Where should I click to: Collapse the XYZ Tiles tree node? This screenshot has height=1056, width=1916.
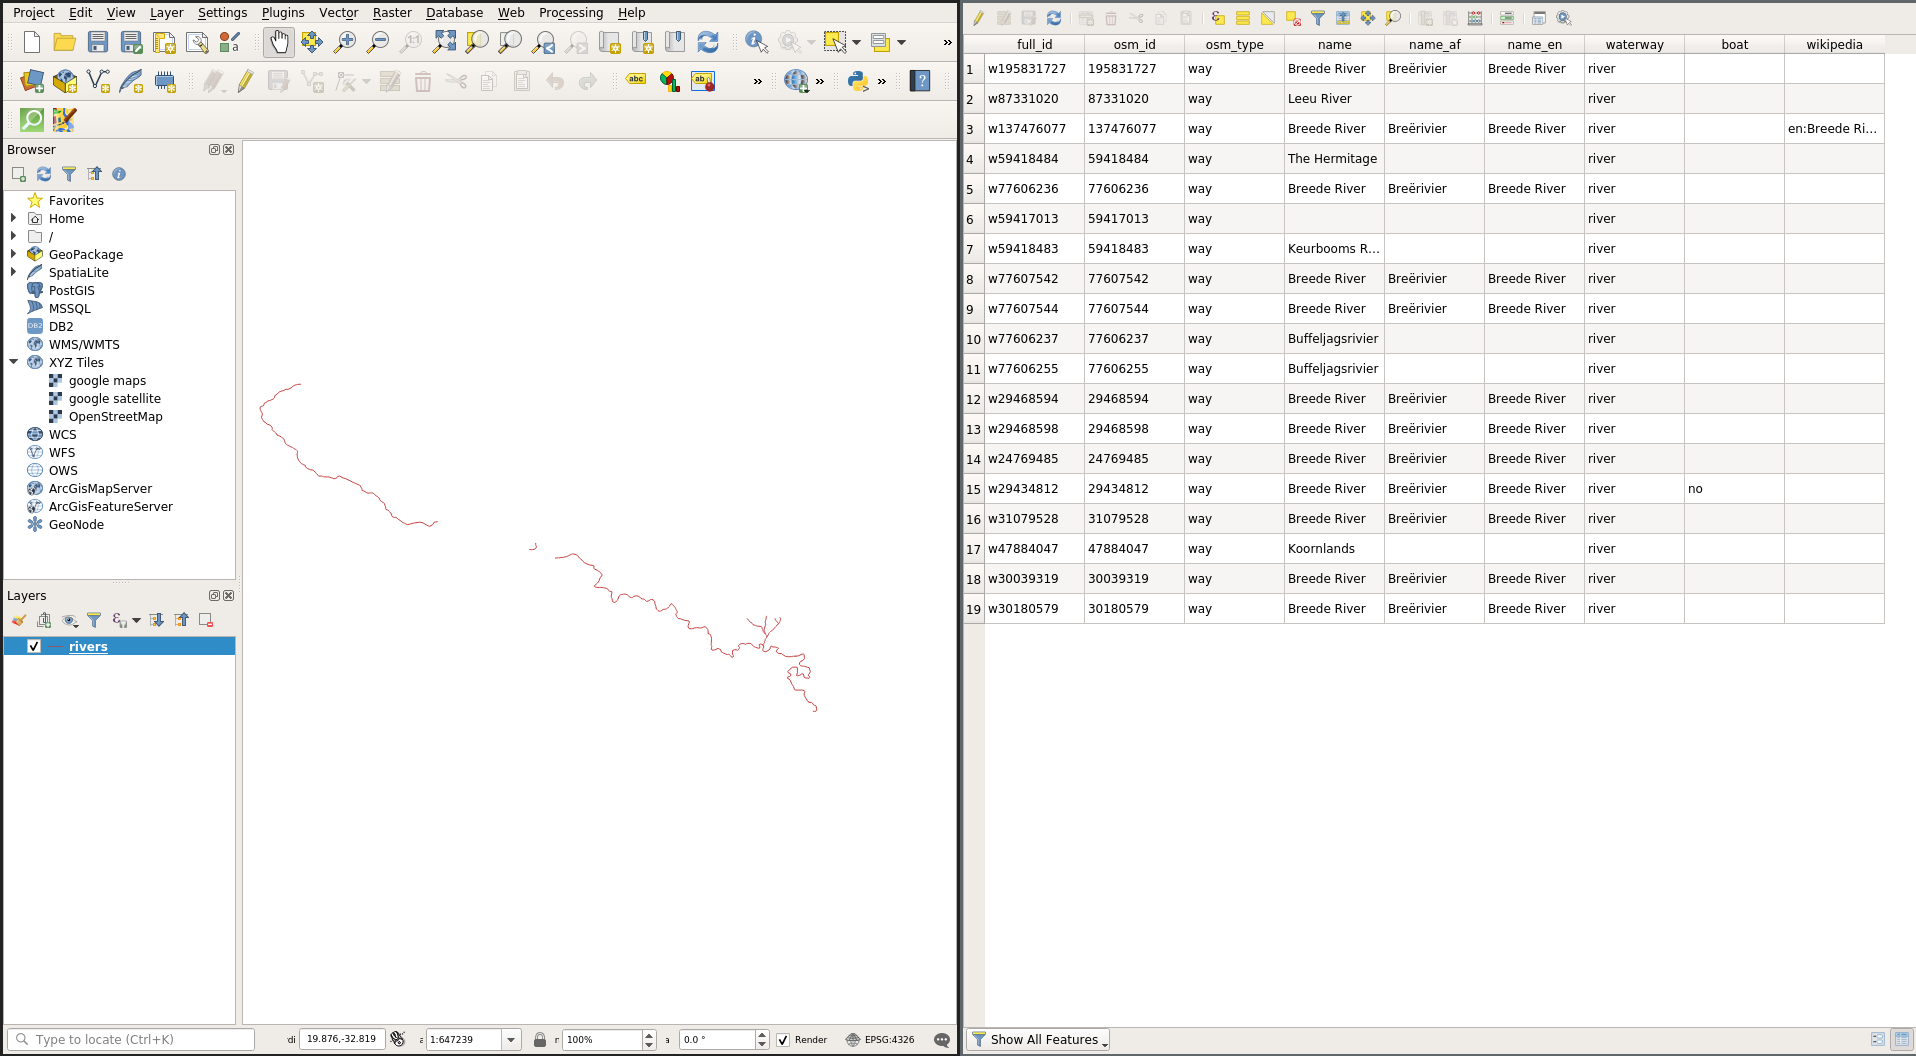pos(14,362)
